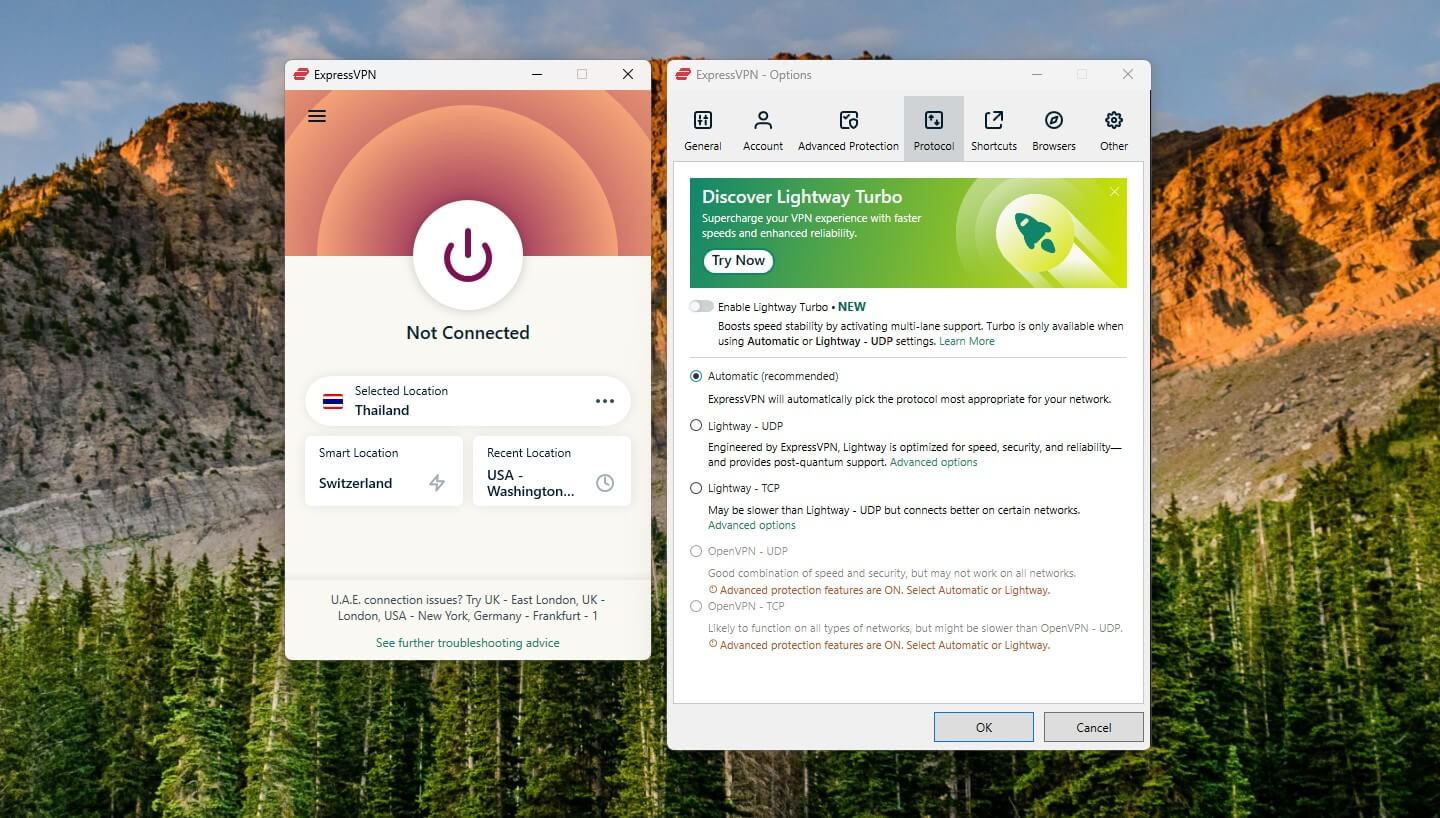
Task: Open See further troubleshooting advice link
Action: [468, 643]
